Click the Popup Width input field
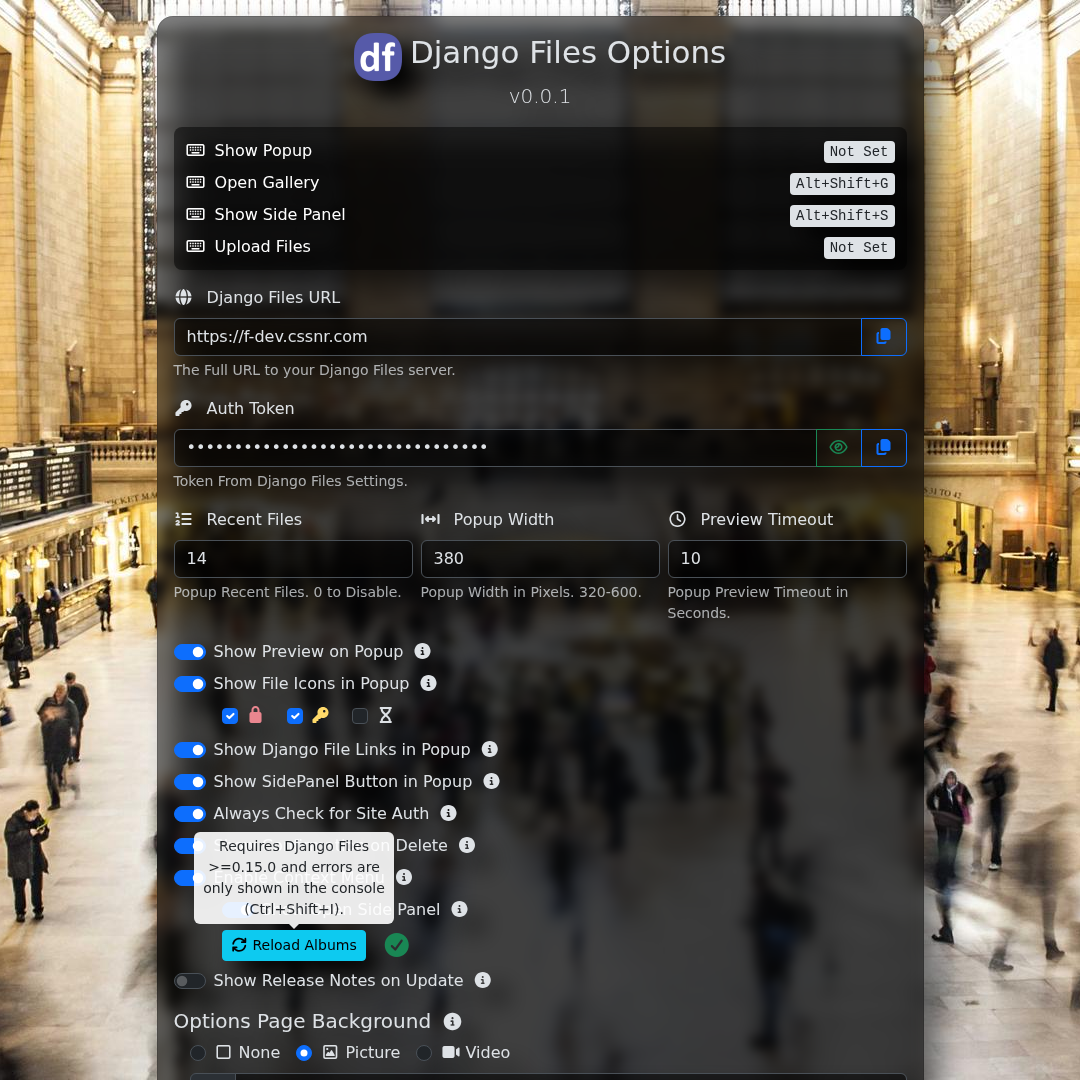 pyautogui.click(x=539, y=559)
